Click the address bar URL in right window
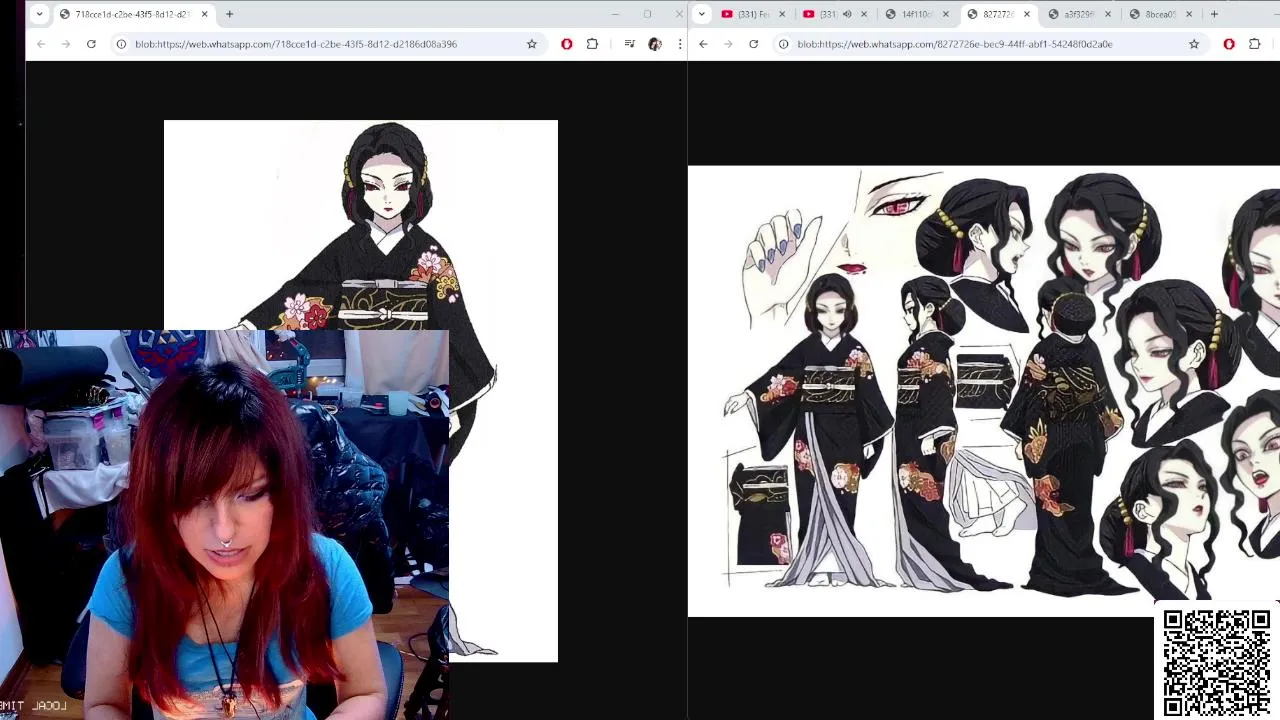The width and height of the screenshot is (1280, 720). coord(955,44)
